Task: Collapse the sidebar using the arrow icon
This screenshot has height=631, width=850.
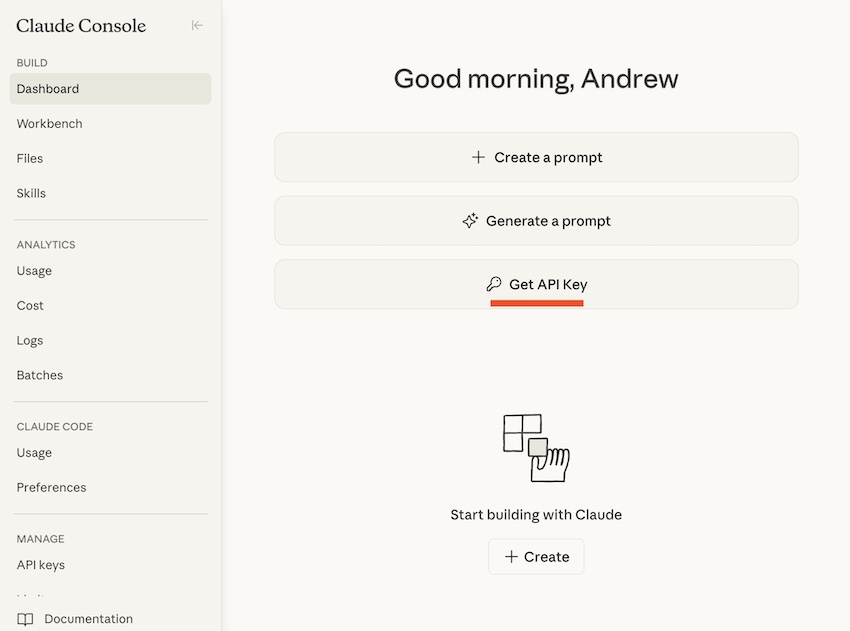Action: (x=197, y=26)
